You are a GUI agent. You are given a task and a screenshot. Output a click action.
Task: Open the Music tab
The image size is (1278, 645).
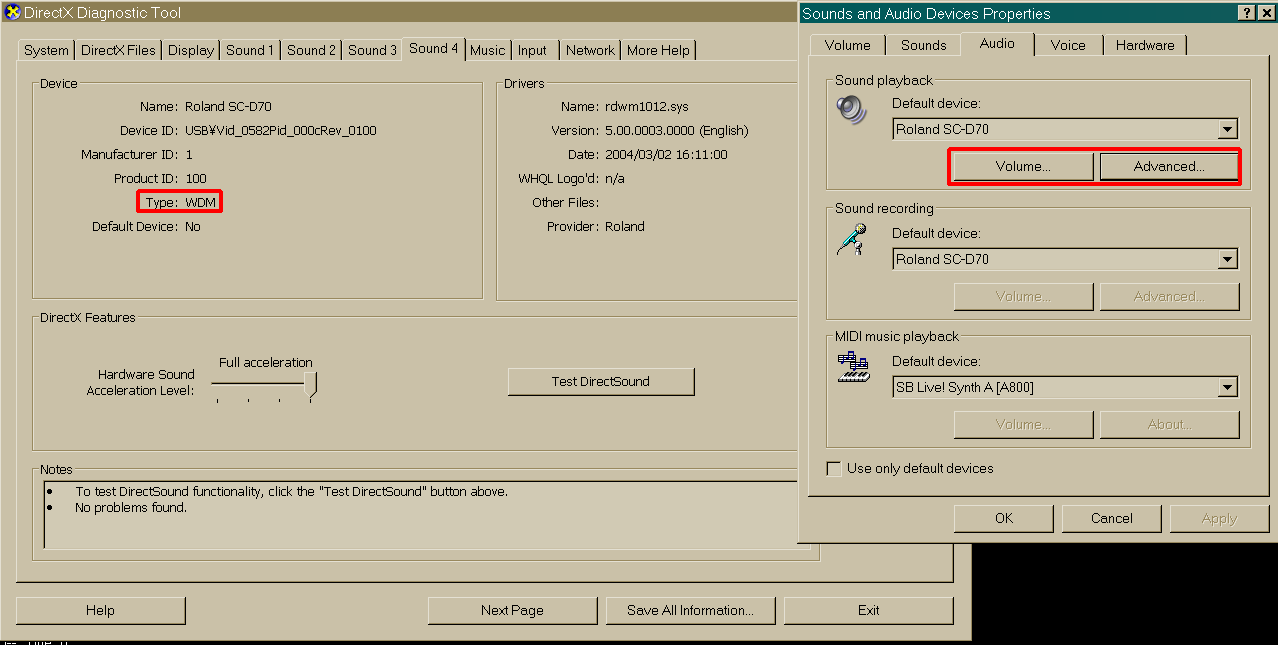[x=488, y=50]
